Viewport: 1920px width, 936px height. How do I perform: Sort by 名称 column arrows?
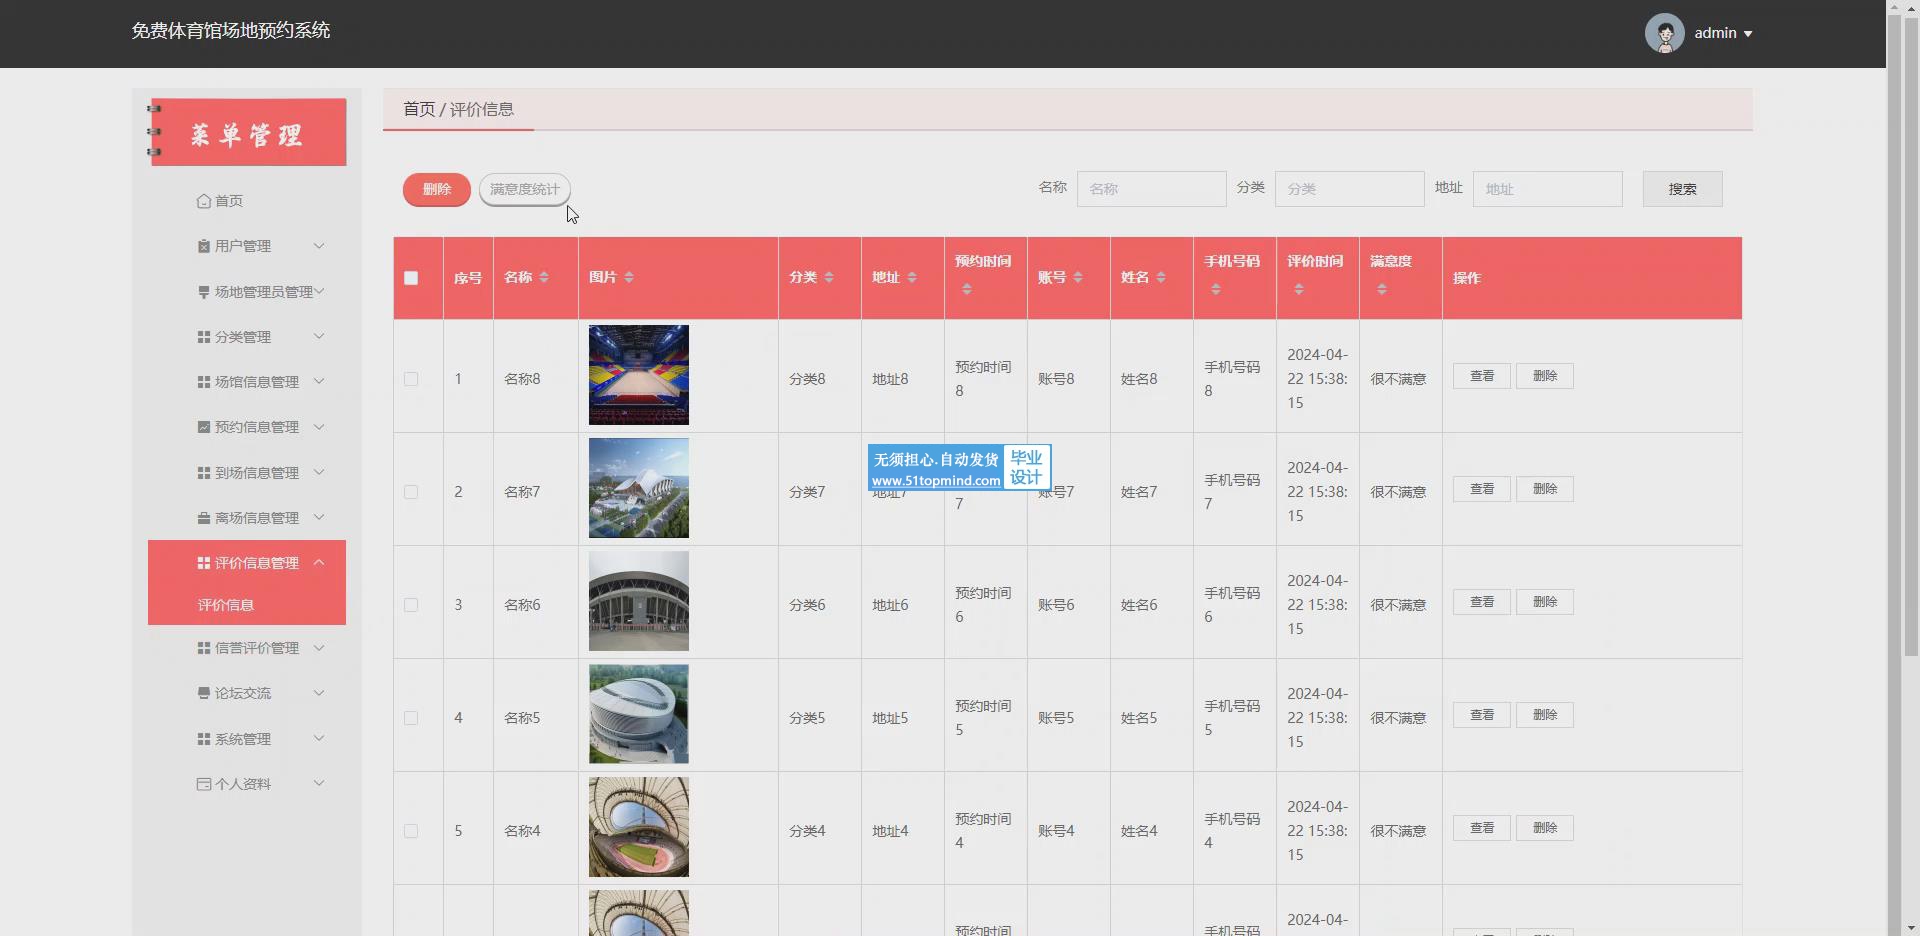pos(544,277)
